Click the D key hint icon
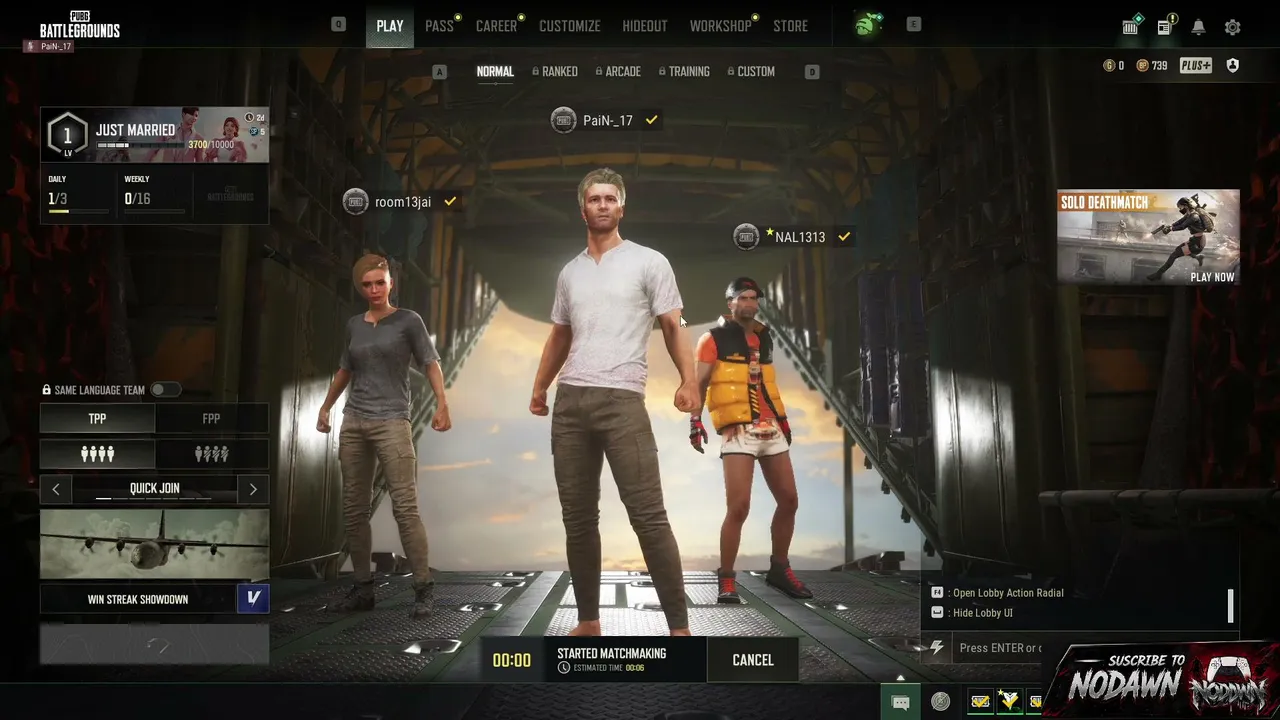This screenshot has height=720, width=1280. (812, 72)
